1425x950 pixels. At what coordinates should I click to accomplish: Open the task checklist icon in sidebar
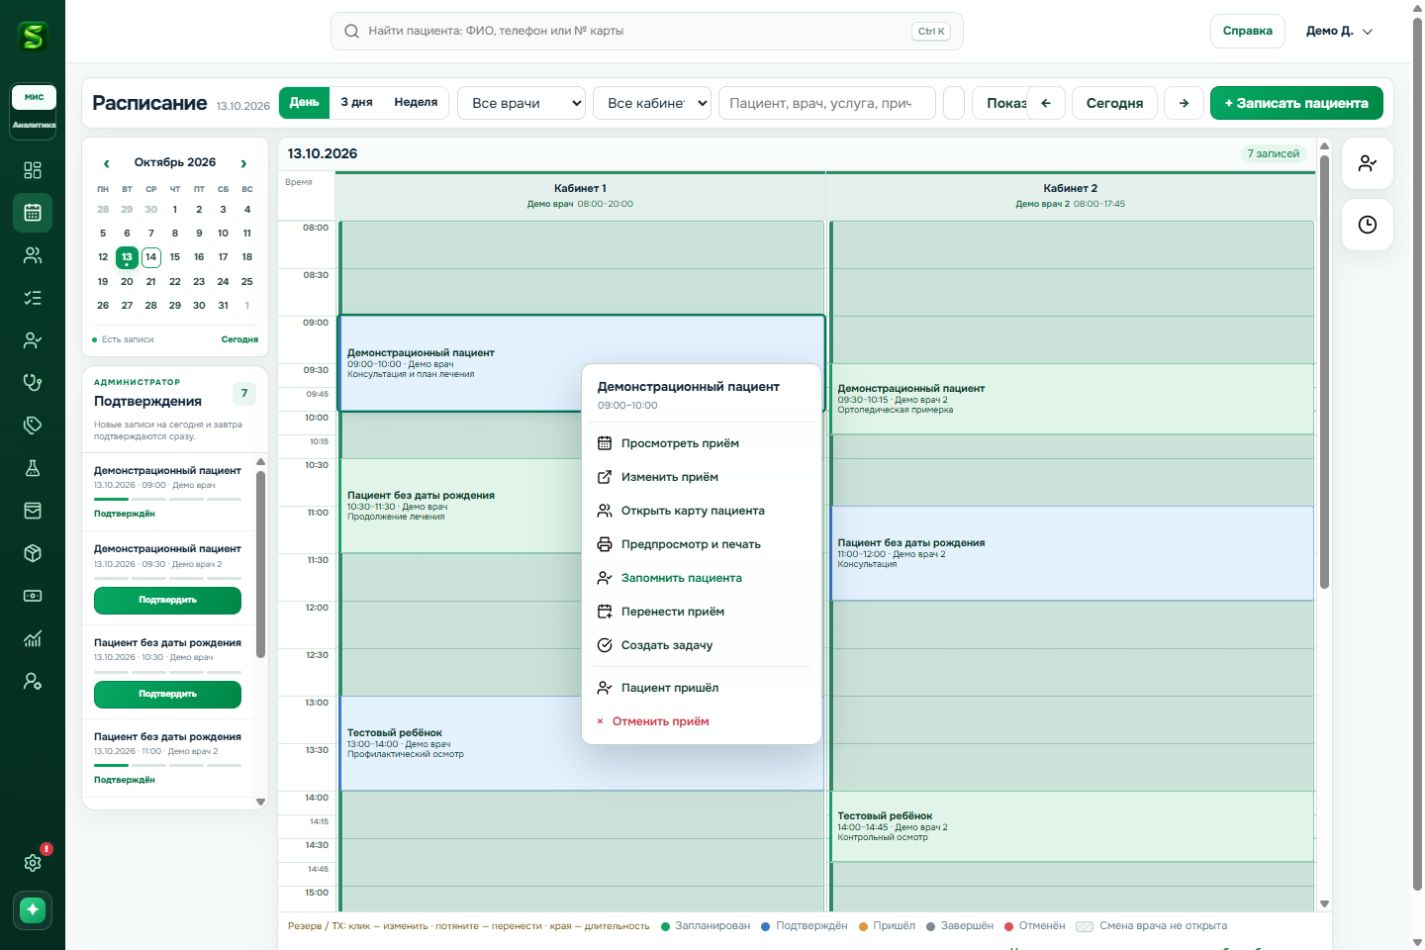(33, 298)
